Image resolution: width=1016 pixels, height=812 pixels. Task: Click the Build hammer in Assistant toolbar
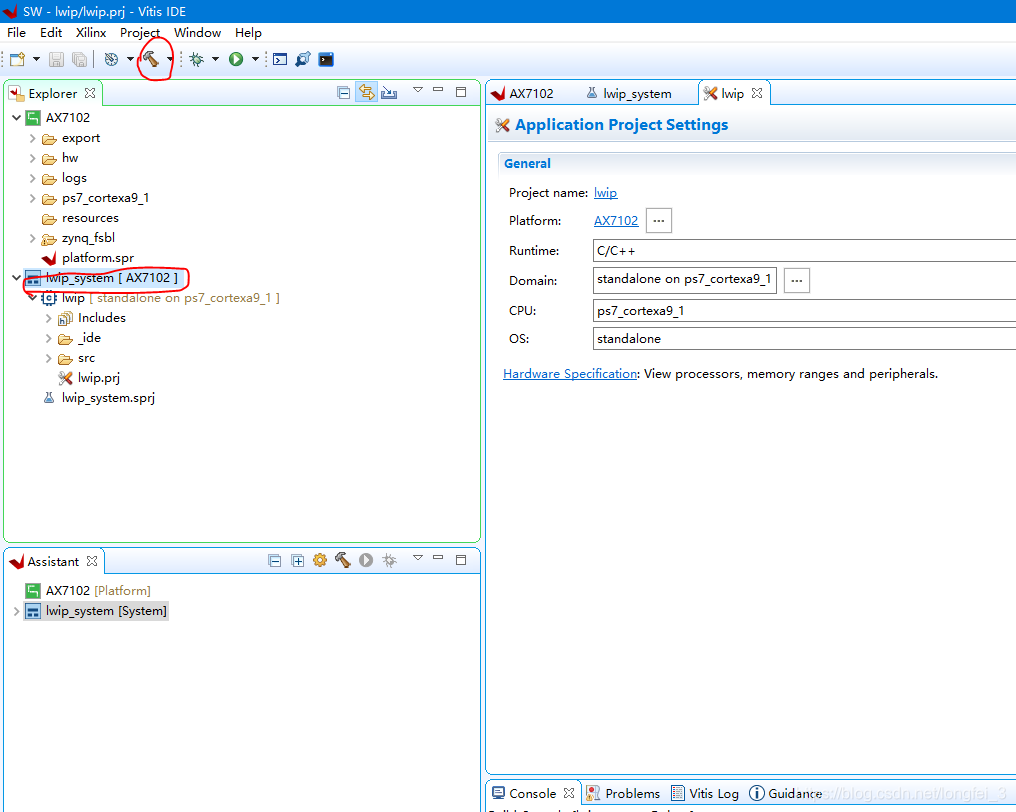click(343, 560)
